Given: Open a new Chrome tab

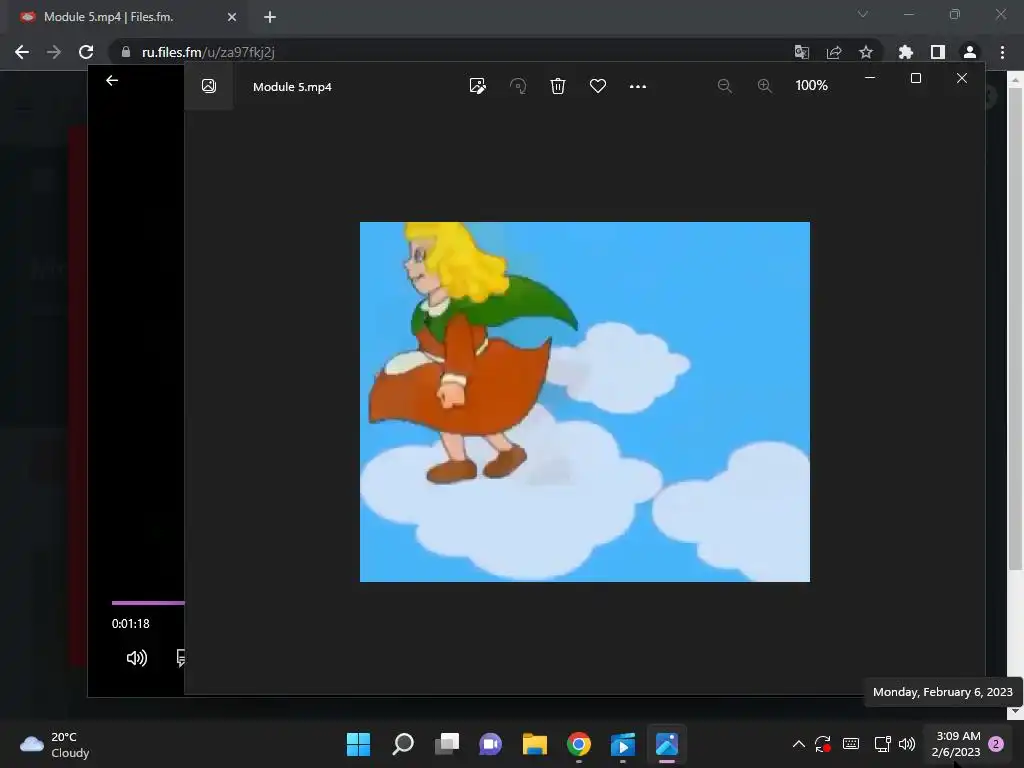Looking at the screenshot, I should click(270, 17).
